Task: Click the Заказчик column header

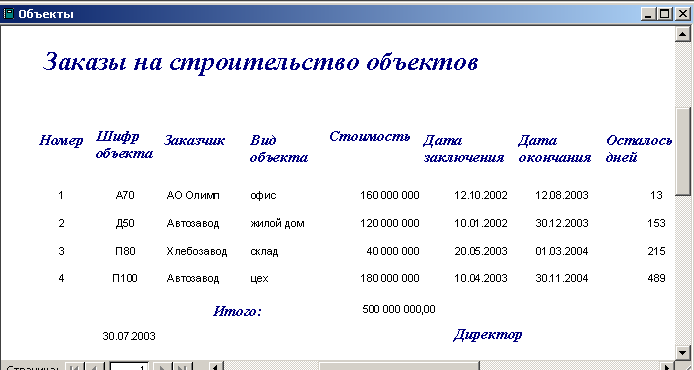Action: tap(194, 140)
